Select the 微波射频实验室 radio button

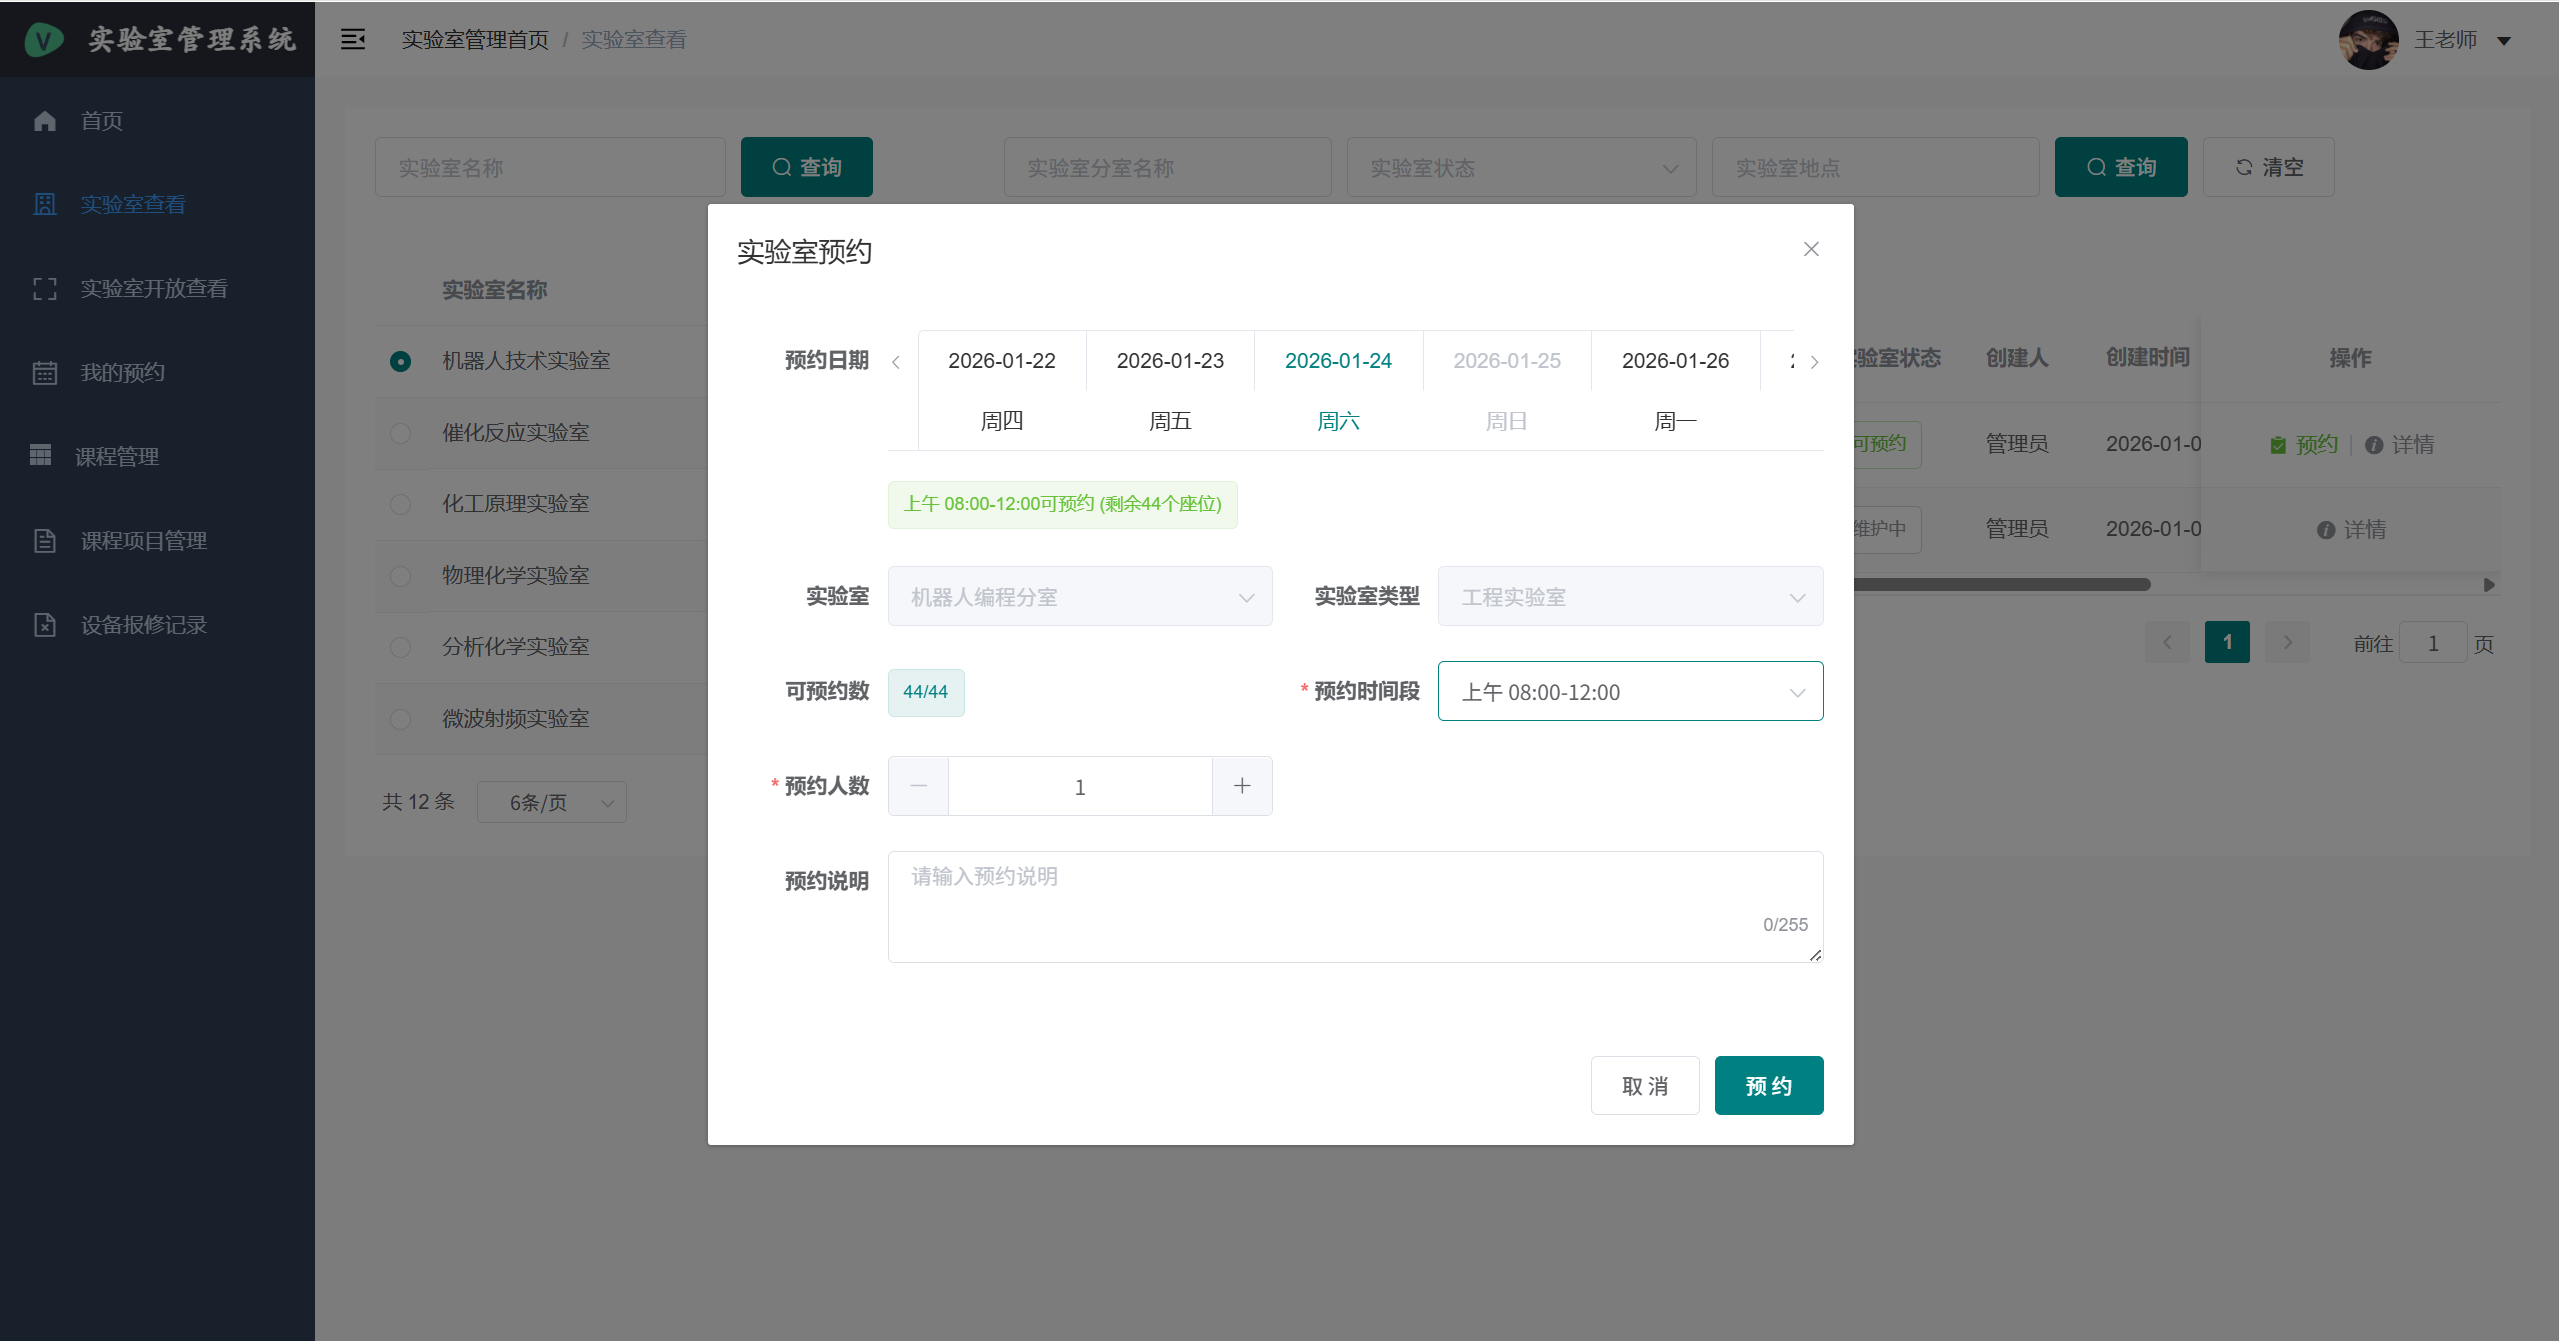point(400,719)
